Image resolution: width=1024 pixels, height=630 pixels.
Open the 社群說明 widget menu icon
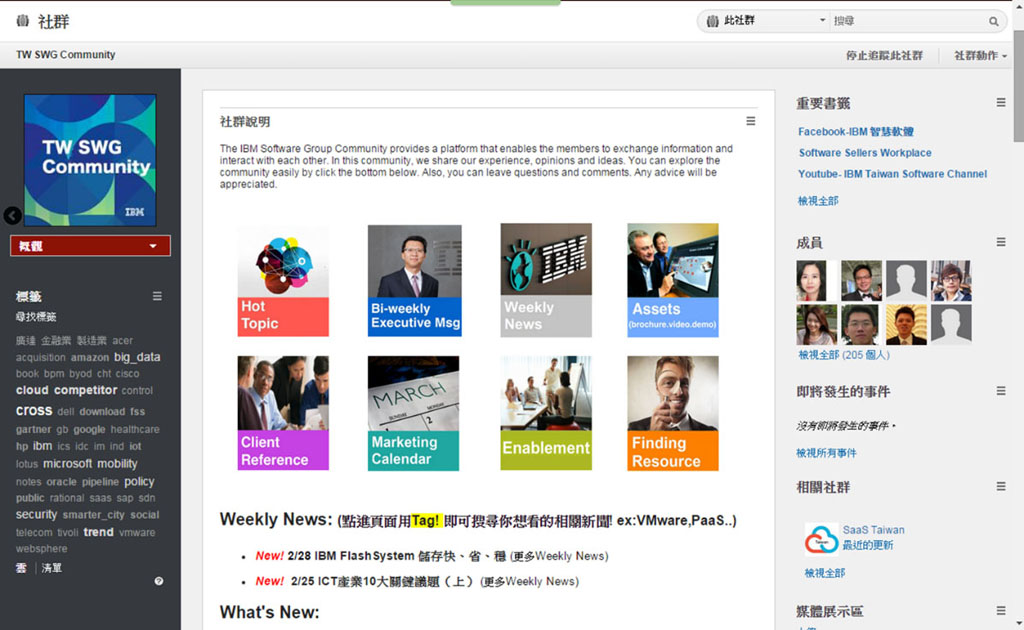pyautogui.click(x=751, y=121)
